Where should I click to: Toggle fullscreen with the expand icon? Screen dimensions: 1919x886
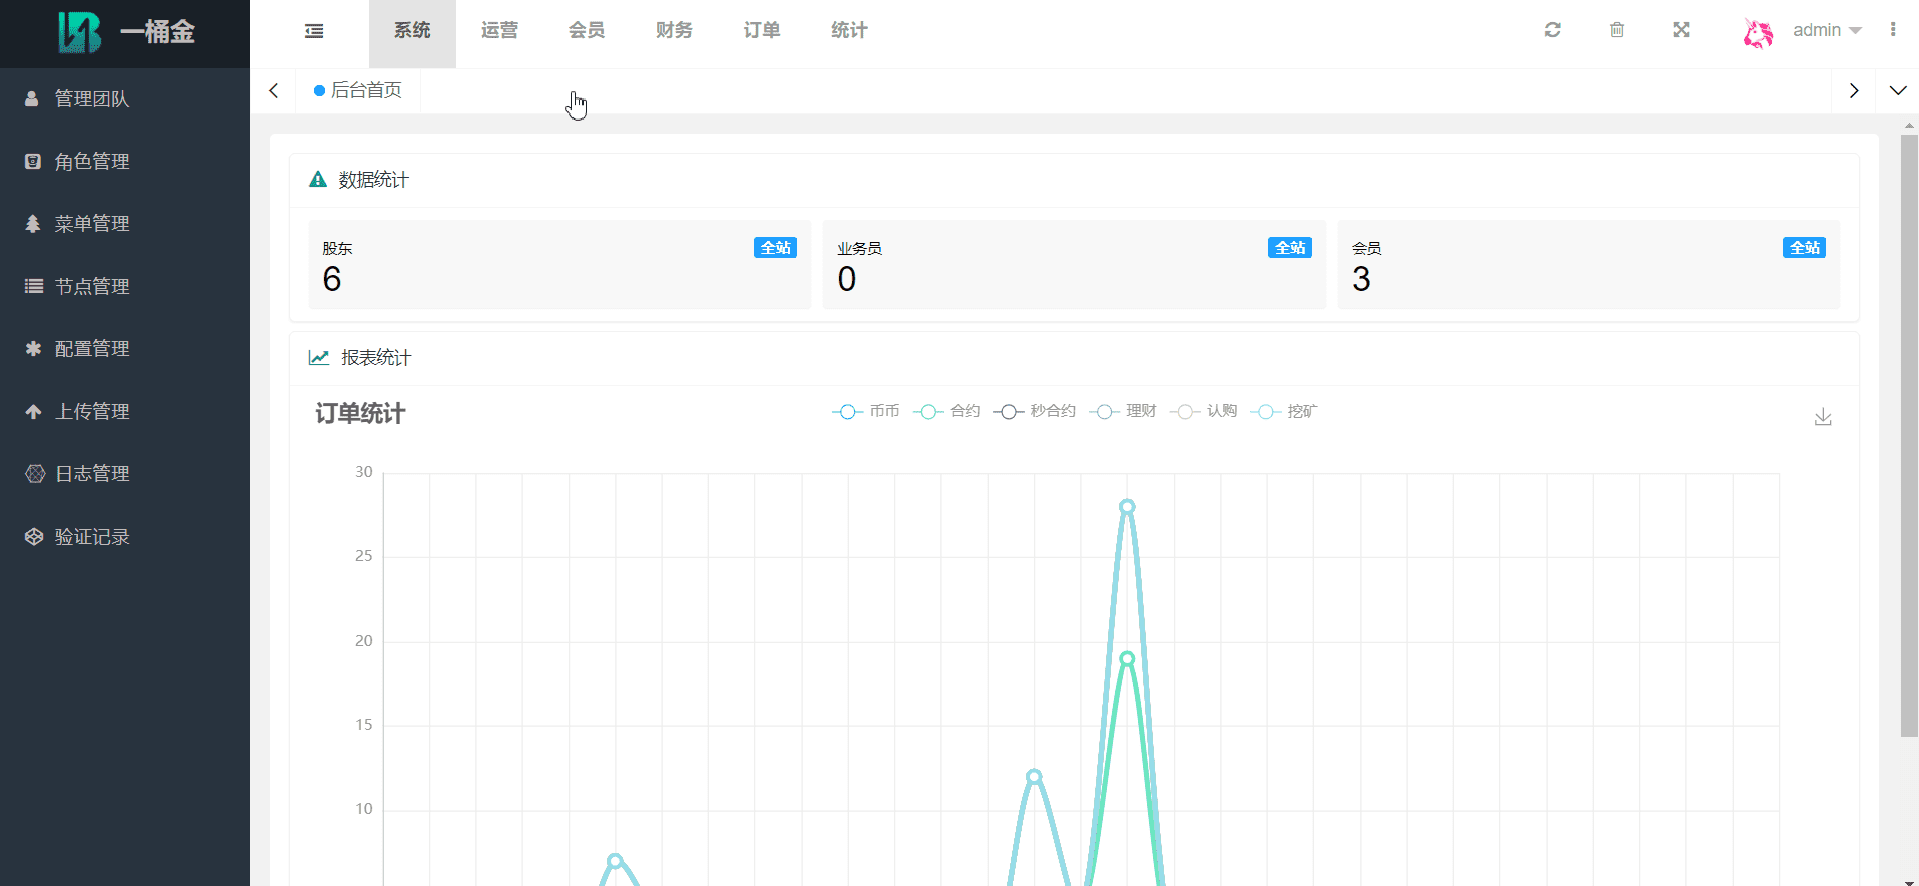coord(1681,30)
